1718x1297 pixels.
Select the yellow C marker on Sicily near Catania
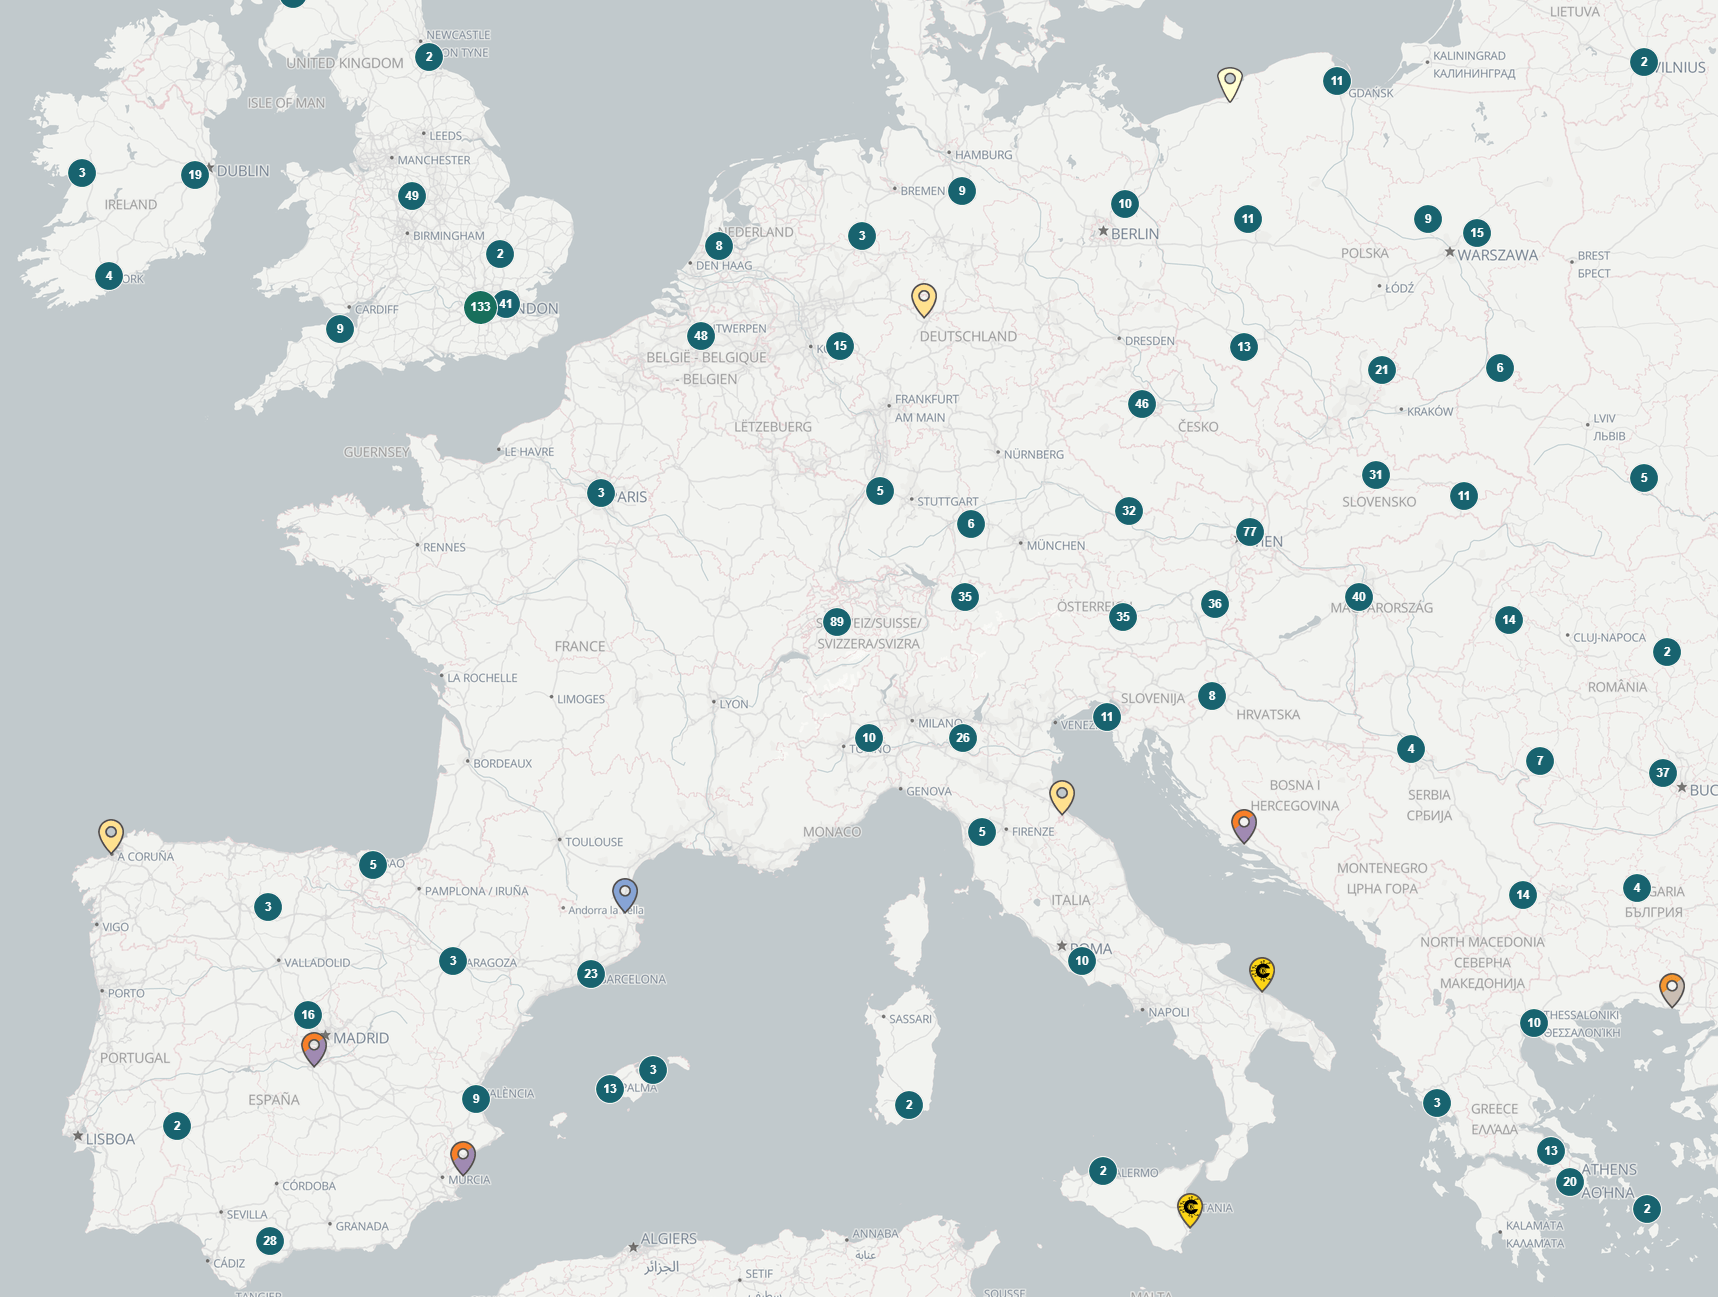(x=1190, y=1209)
